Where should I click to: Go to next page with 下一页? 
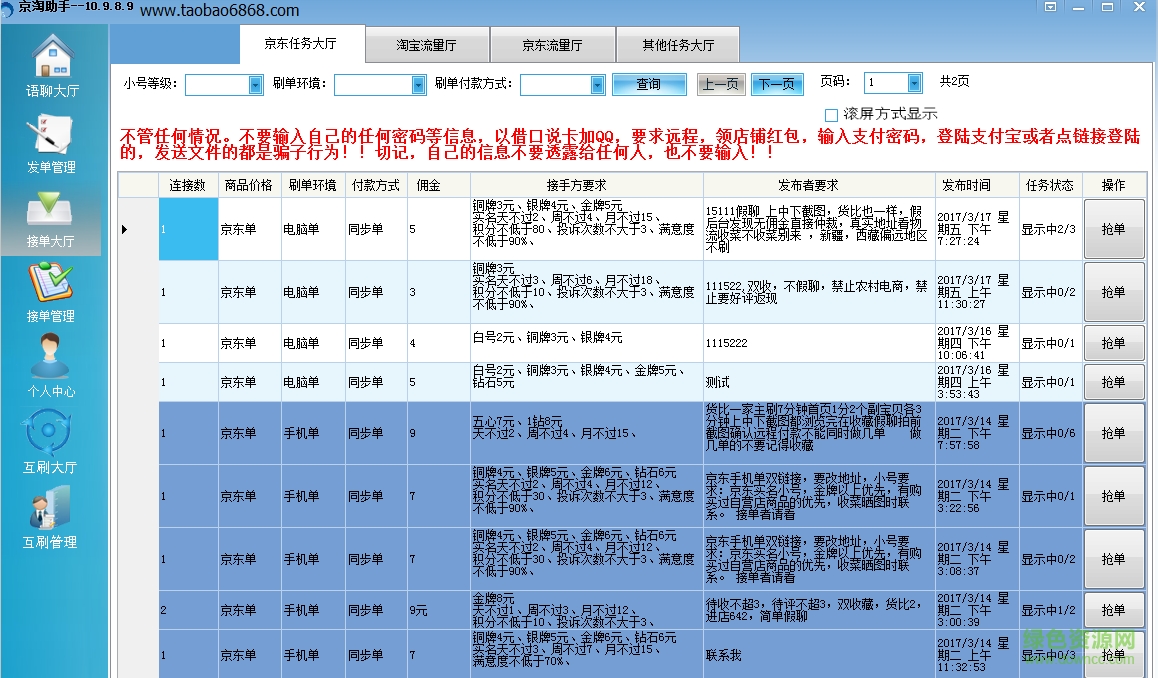tap(777, 85)
